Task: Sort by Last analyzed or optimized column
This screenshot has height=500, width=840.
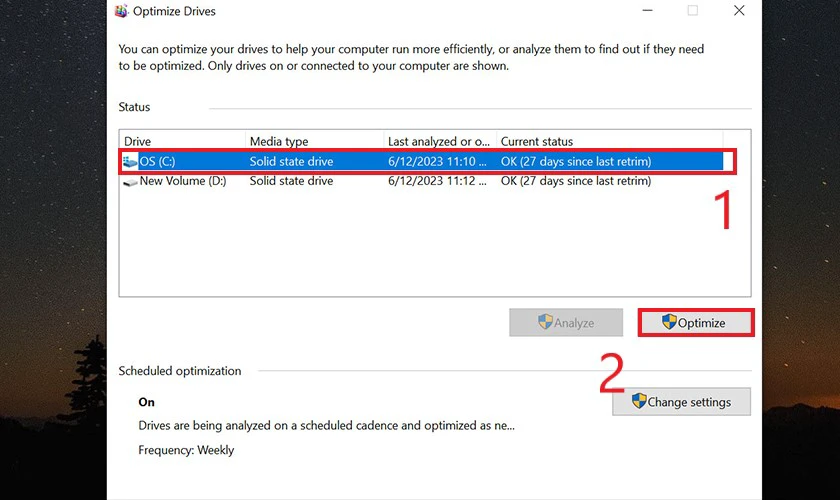Action: (x=440, y=141)
